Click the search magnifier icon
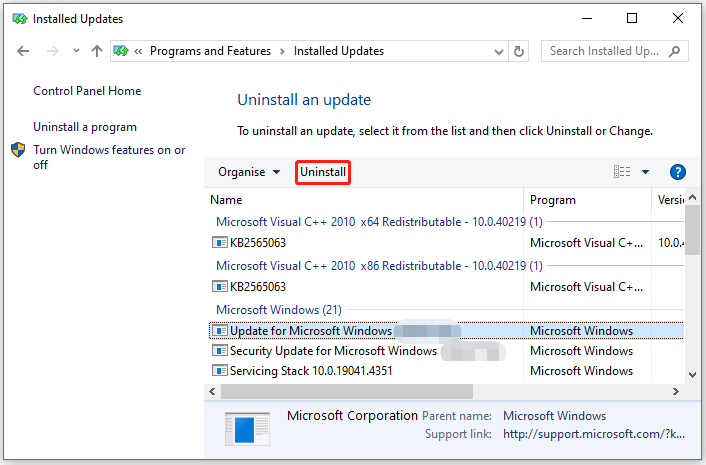The image size is (706, 465). [x=674, y=51]
